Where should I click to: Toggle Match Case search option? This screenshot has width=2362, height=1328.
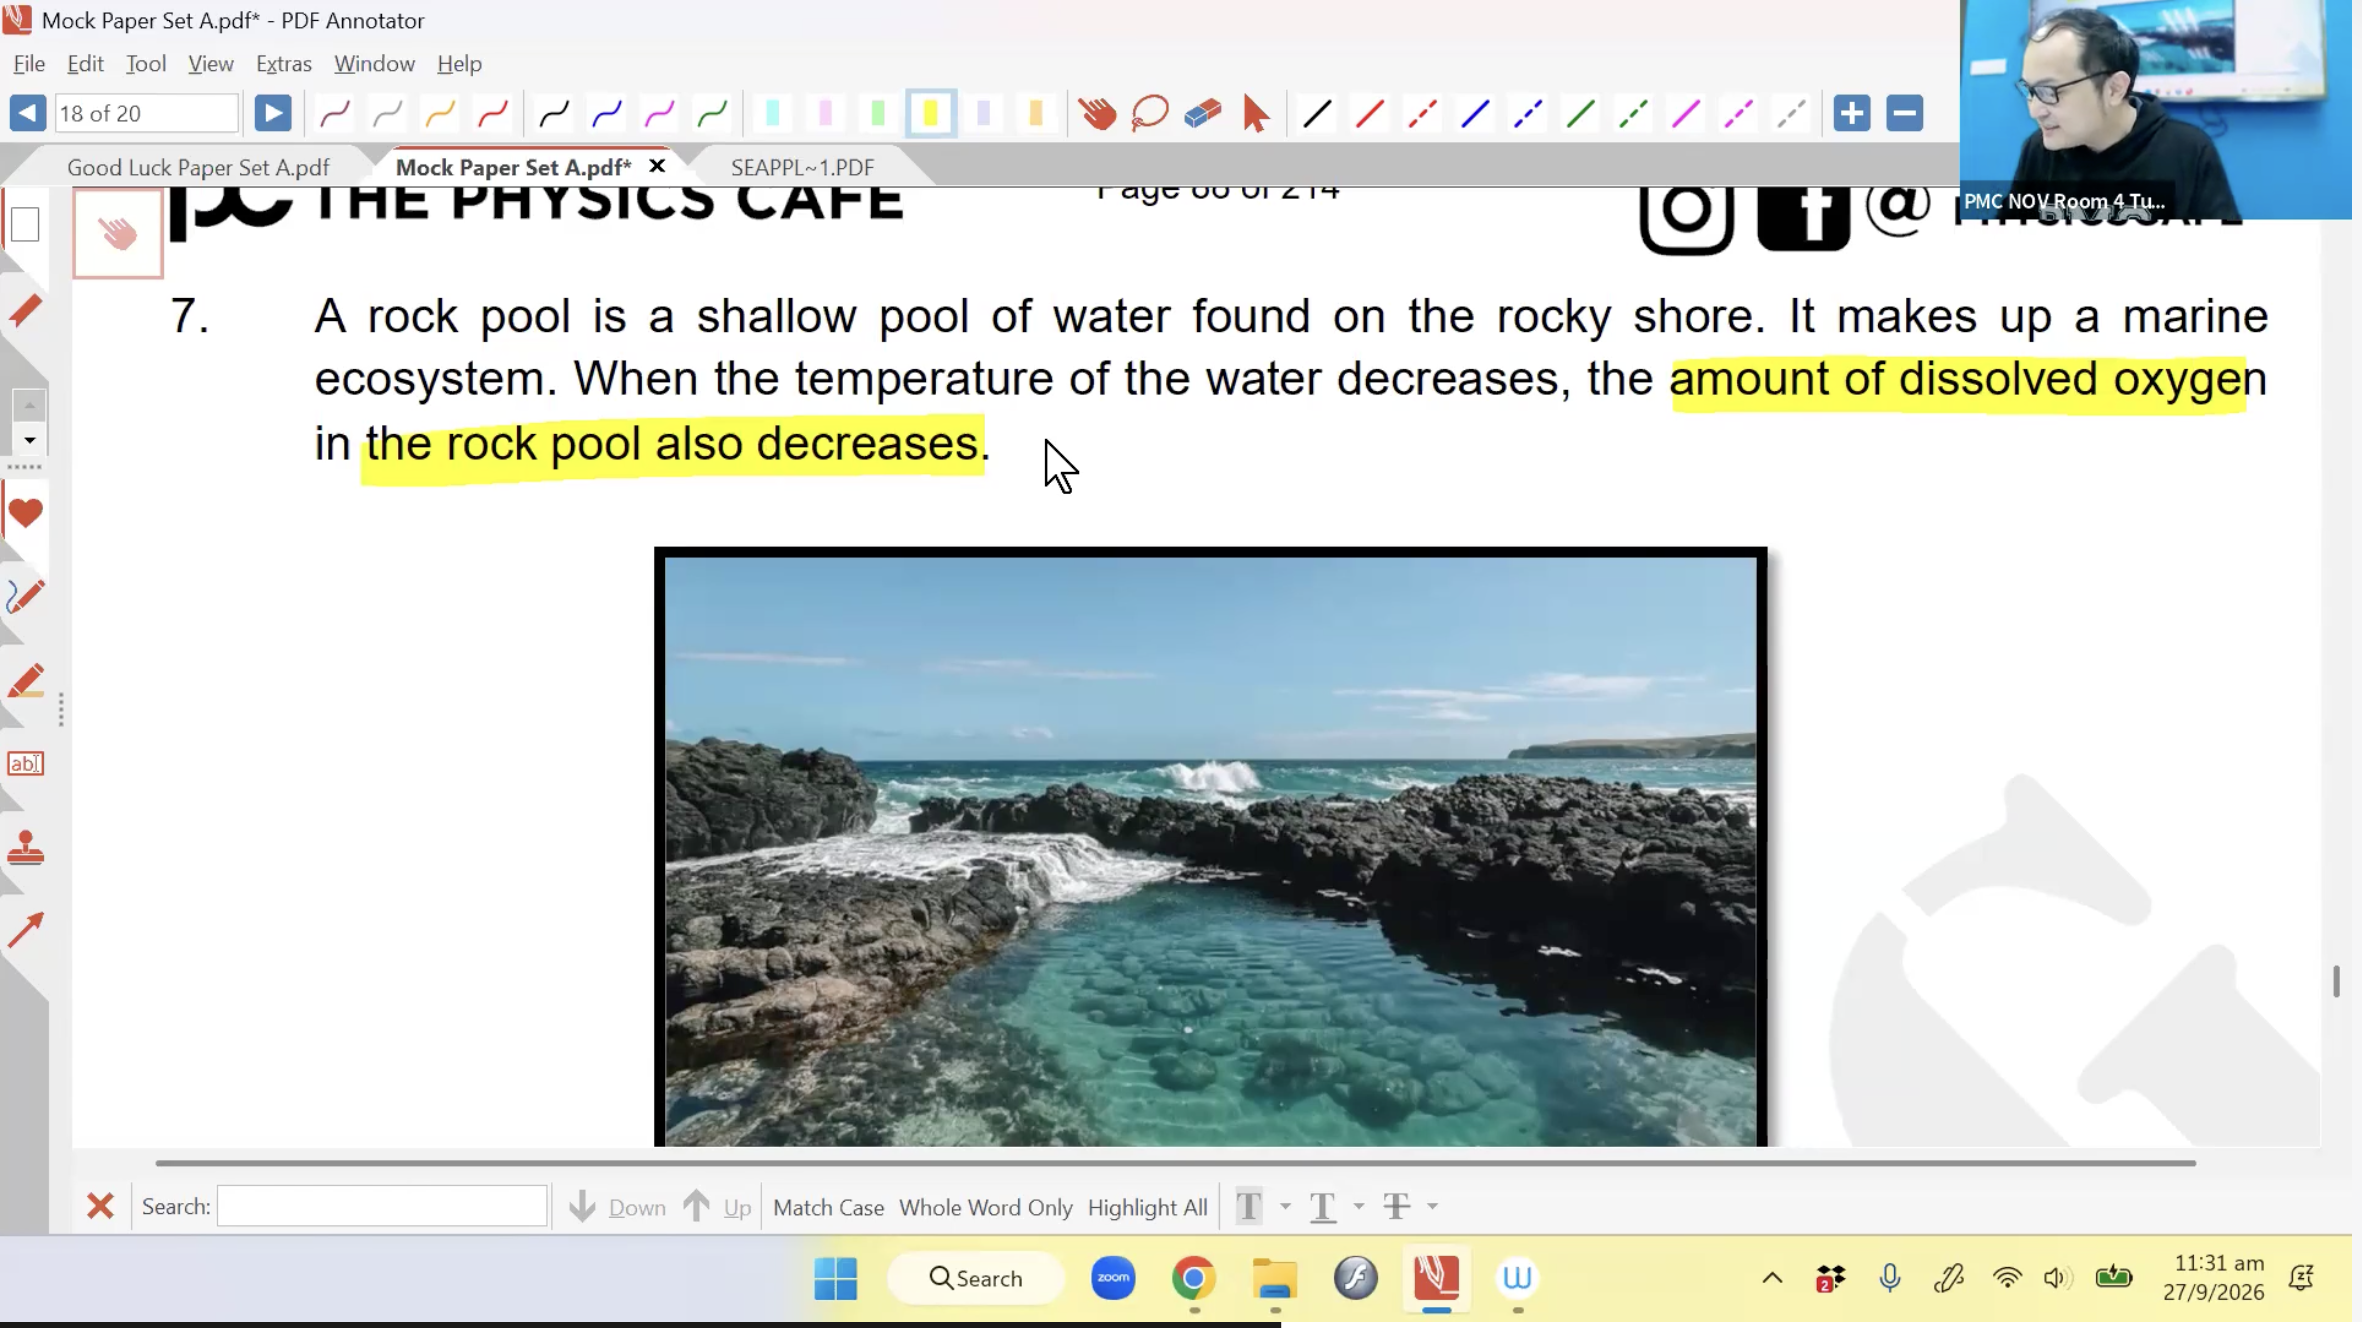pos(828,1207)
